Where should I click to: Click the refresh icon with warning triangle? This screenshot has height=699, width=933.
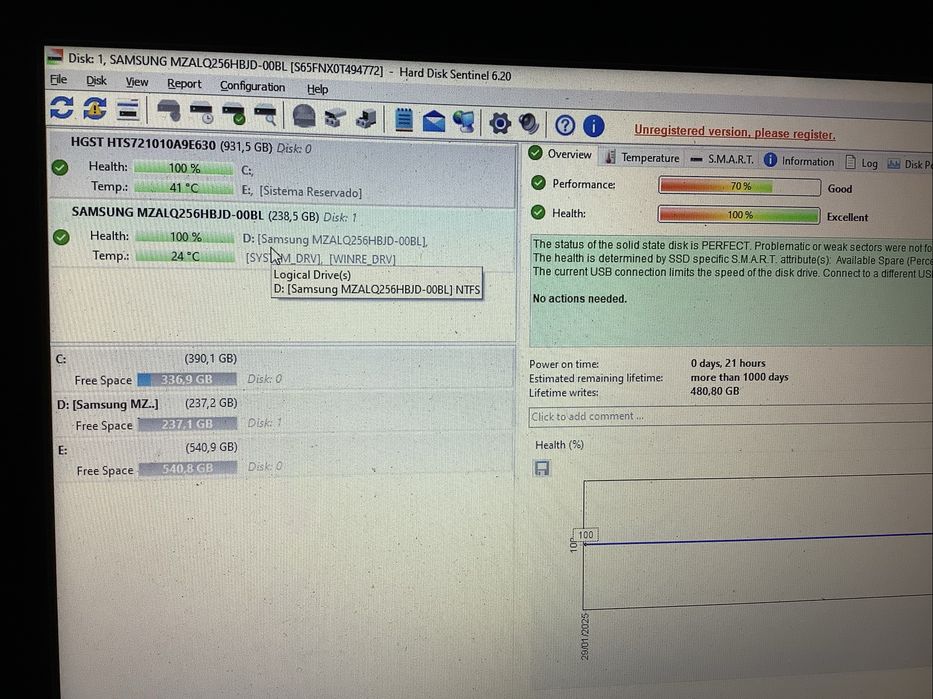(95, 109)
